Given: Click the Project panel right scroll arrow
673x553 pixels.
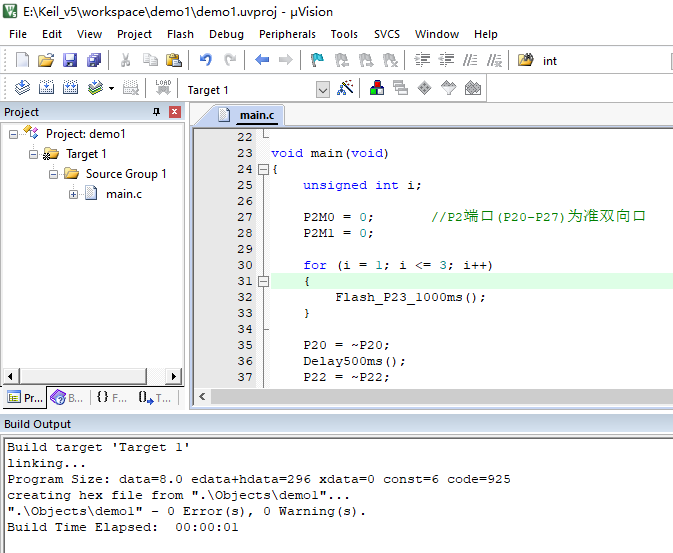Looking at the screenshot, I should pos(174,377).
